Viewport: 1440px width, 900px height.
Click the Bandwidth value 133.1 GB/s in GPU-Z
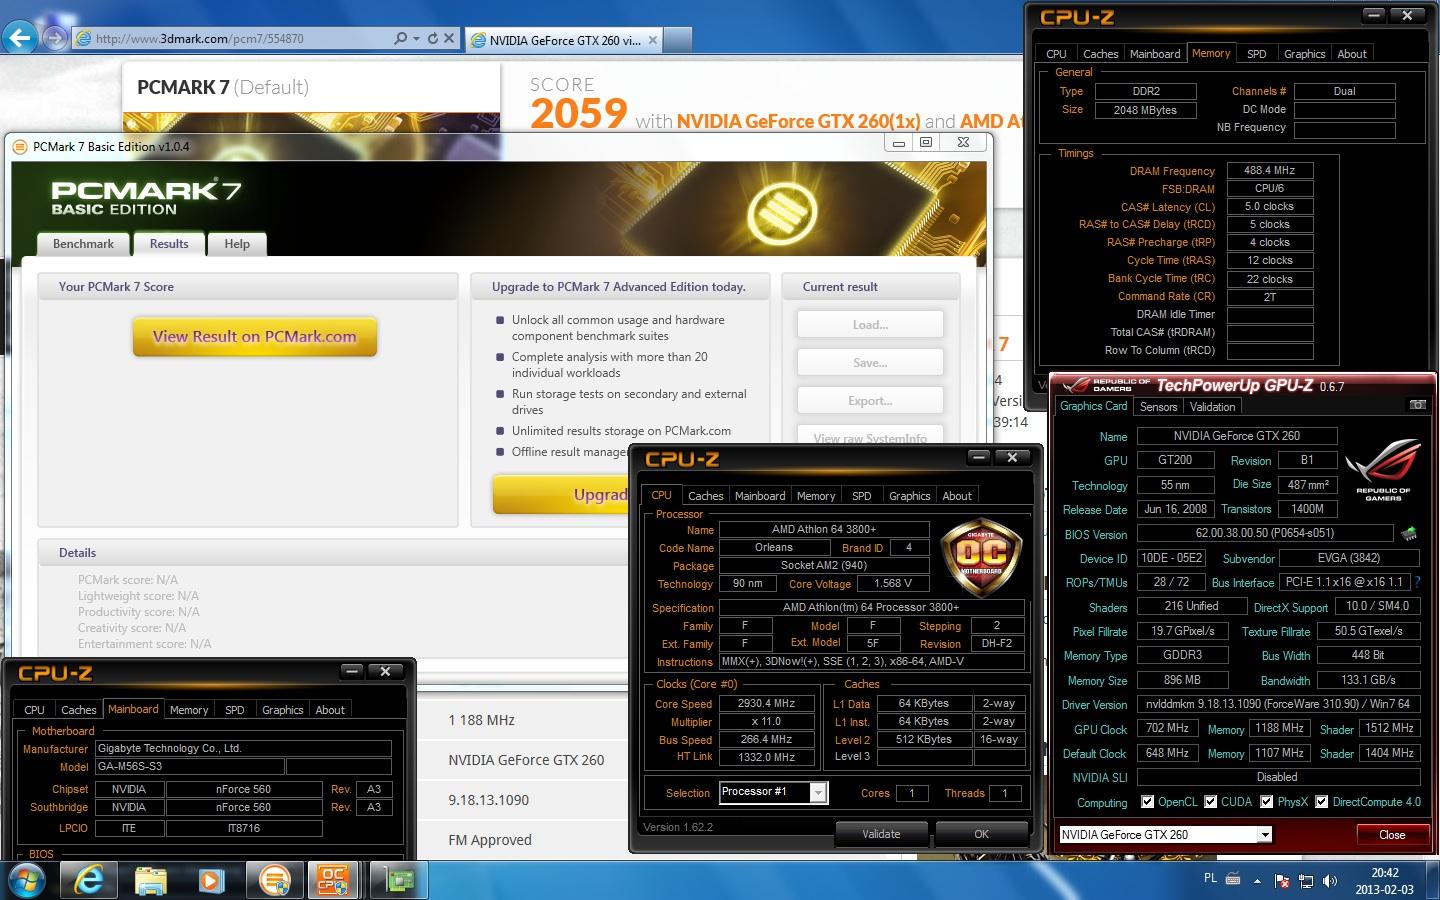pyautogui.click(x=1369, y=680)
